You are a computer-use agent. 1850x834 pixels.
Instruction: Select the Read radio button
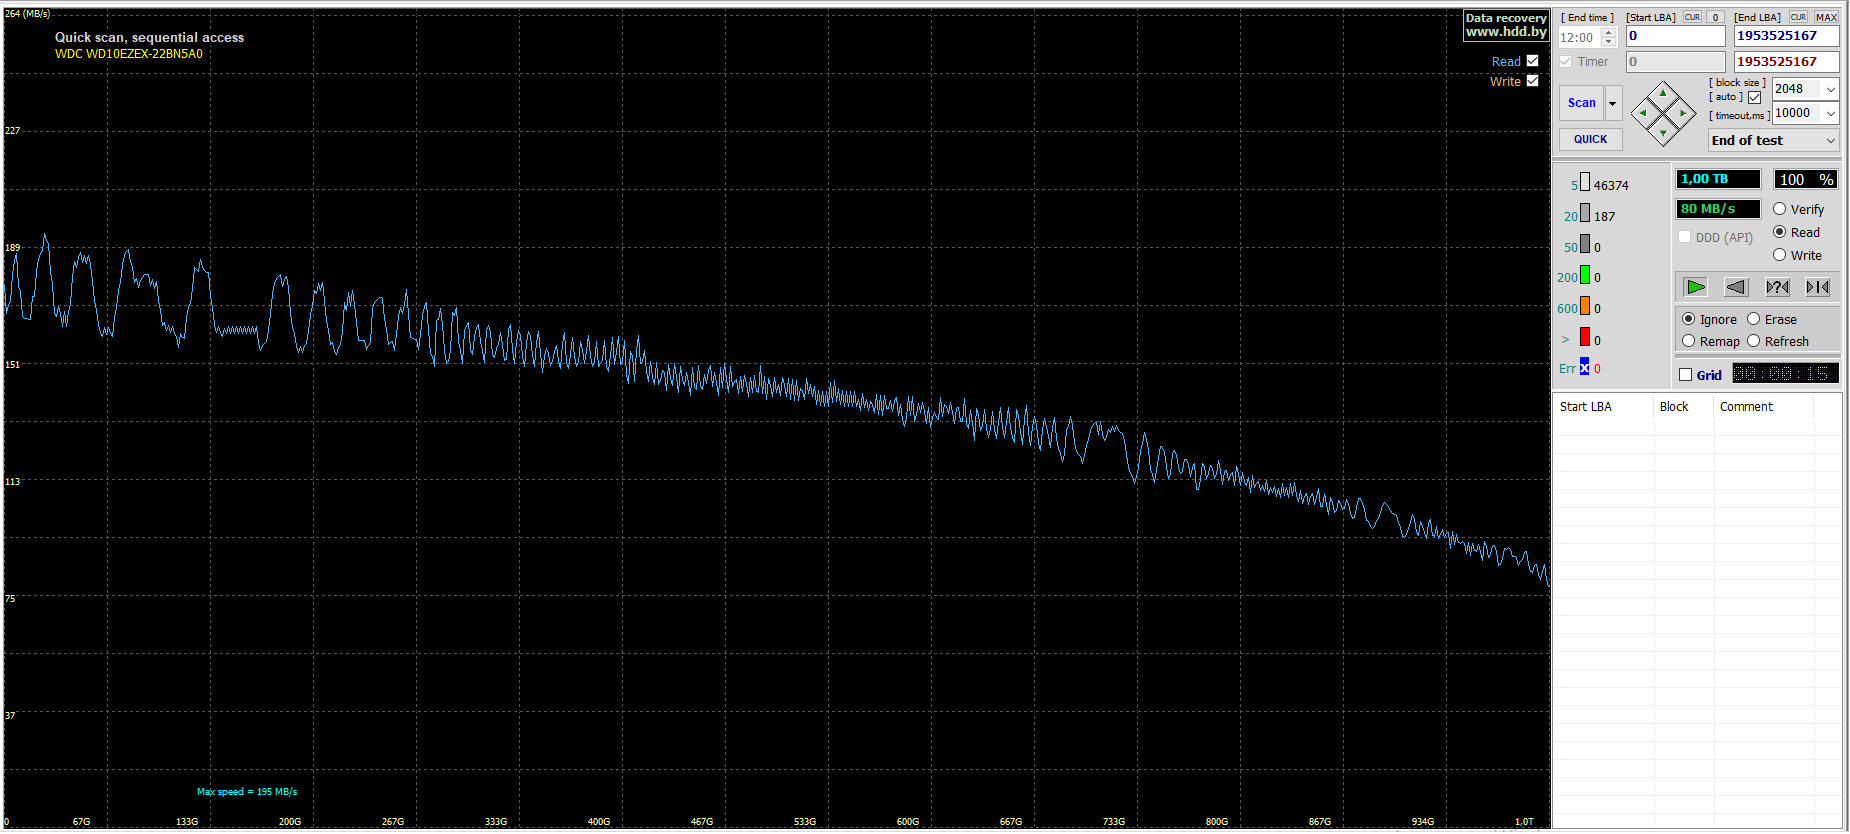pyautogui.click(x=1779, y=232)
